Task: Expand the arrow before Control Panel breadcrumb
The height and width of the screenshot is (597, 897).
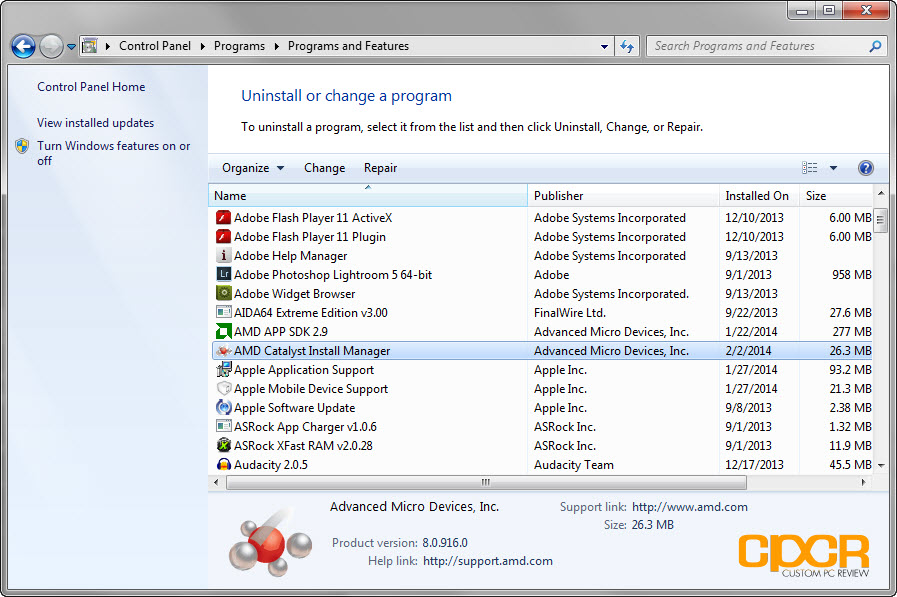Action: click(108, 46)
